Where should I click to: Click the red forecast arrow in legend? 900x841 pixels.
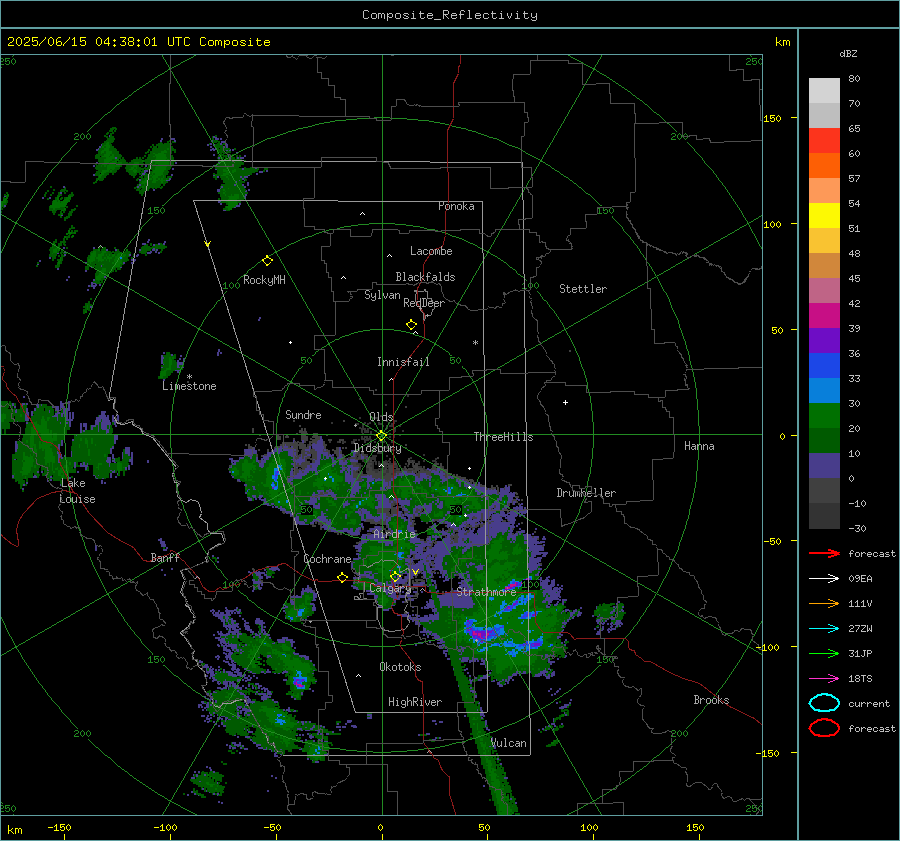(824, 553)
